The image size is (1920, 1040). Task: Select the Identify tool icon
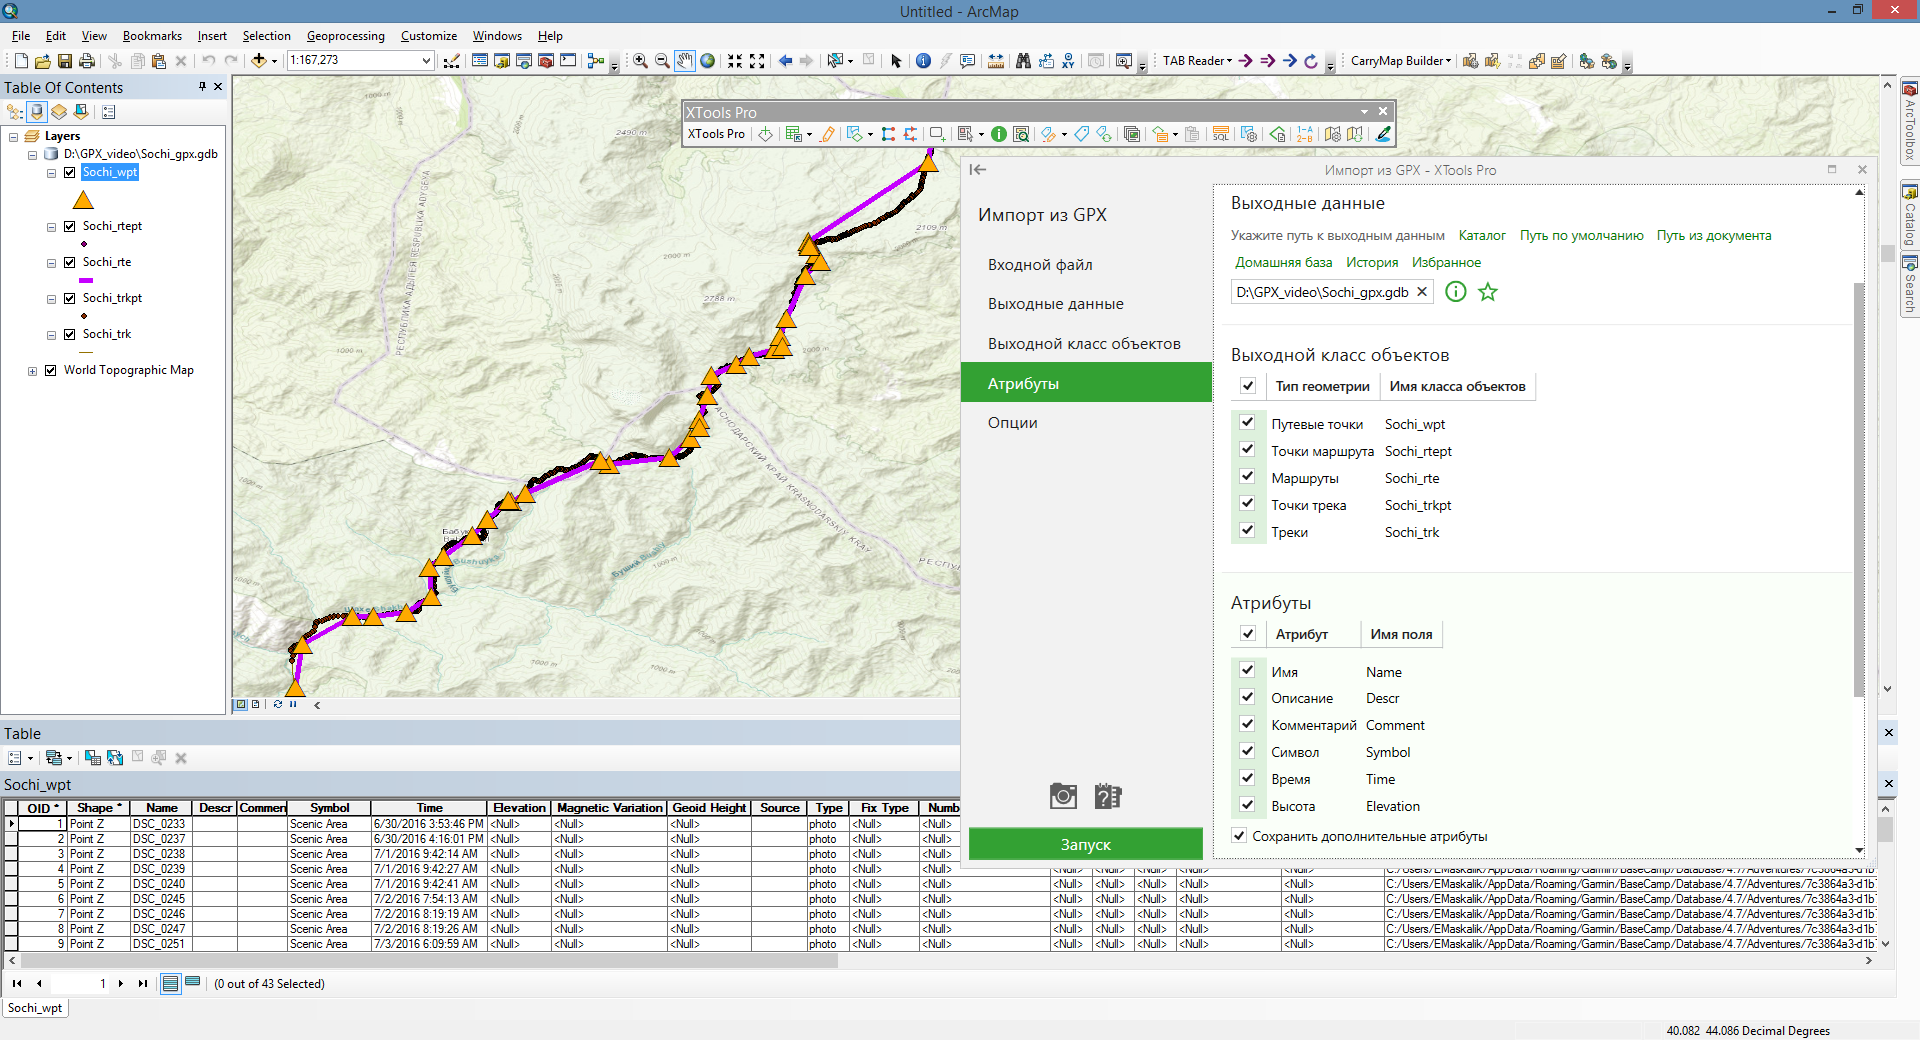(x=923, y=61)
